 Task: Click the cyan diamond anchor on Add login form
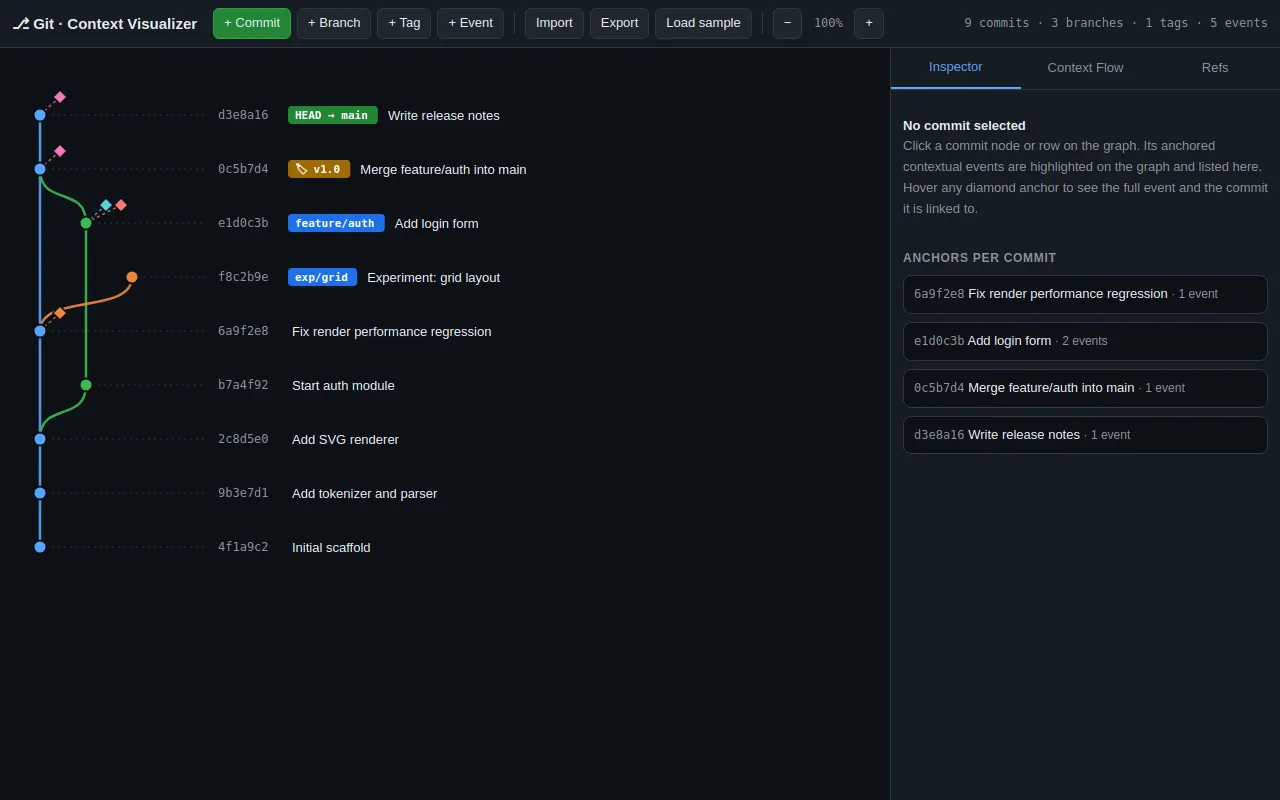[106, 205]
